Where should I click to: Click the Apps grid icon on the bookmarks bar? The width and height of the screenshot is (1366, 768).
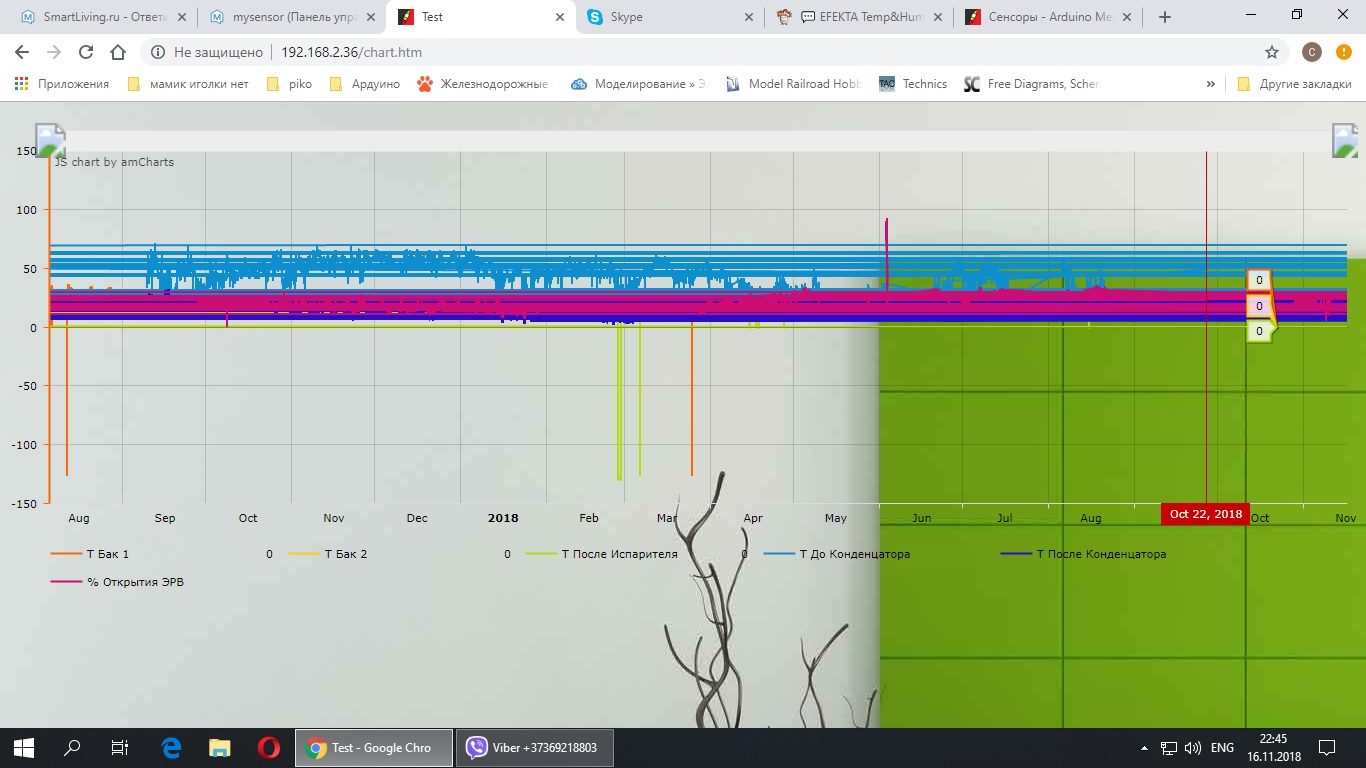tap(21, 84)
